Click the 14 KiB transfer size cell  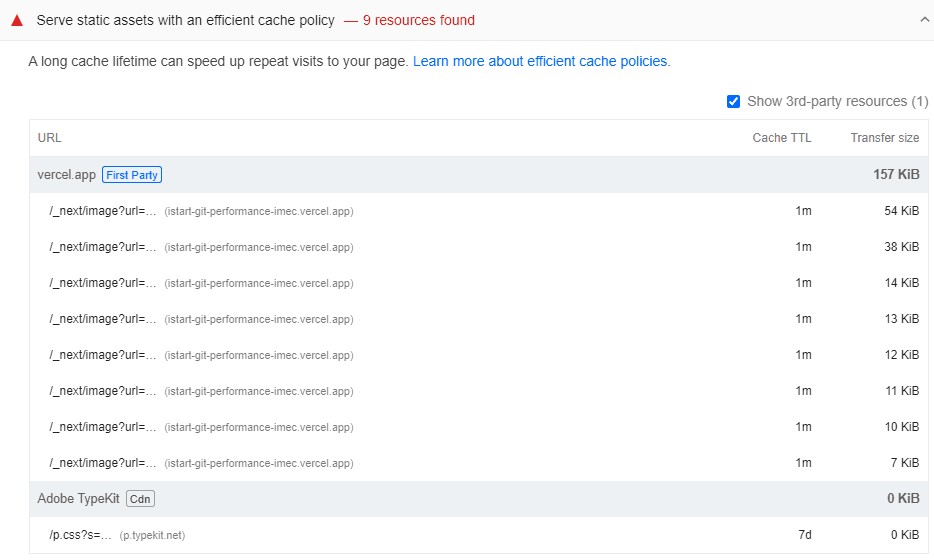pos(901,283)
